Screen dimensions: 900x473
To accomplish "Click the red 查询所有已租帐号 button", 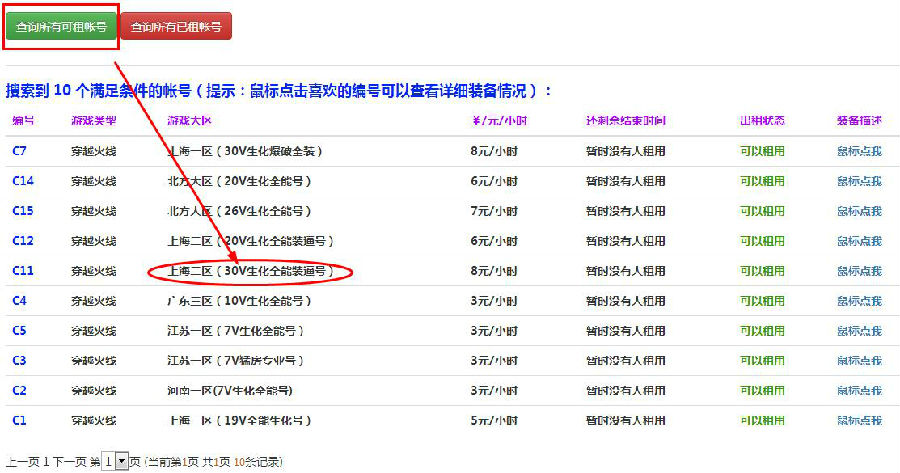I will [x=176, y=27].
